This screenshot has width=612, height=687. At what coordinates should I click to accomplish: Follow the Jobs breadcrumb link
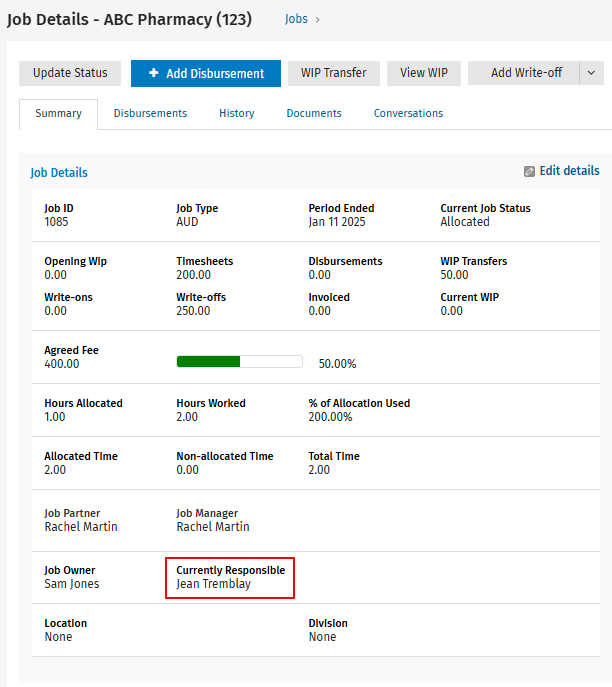click(296, 19)
